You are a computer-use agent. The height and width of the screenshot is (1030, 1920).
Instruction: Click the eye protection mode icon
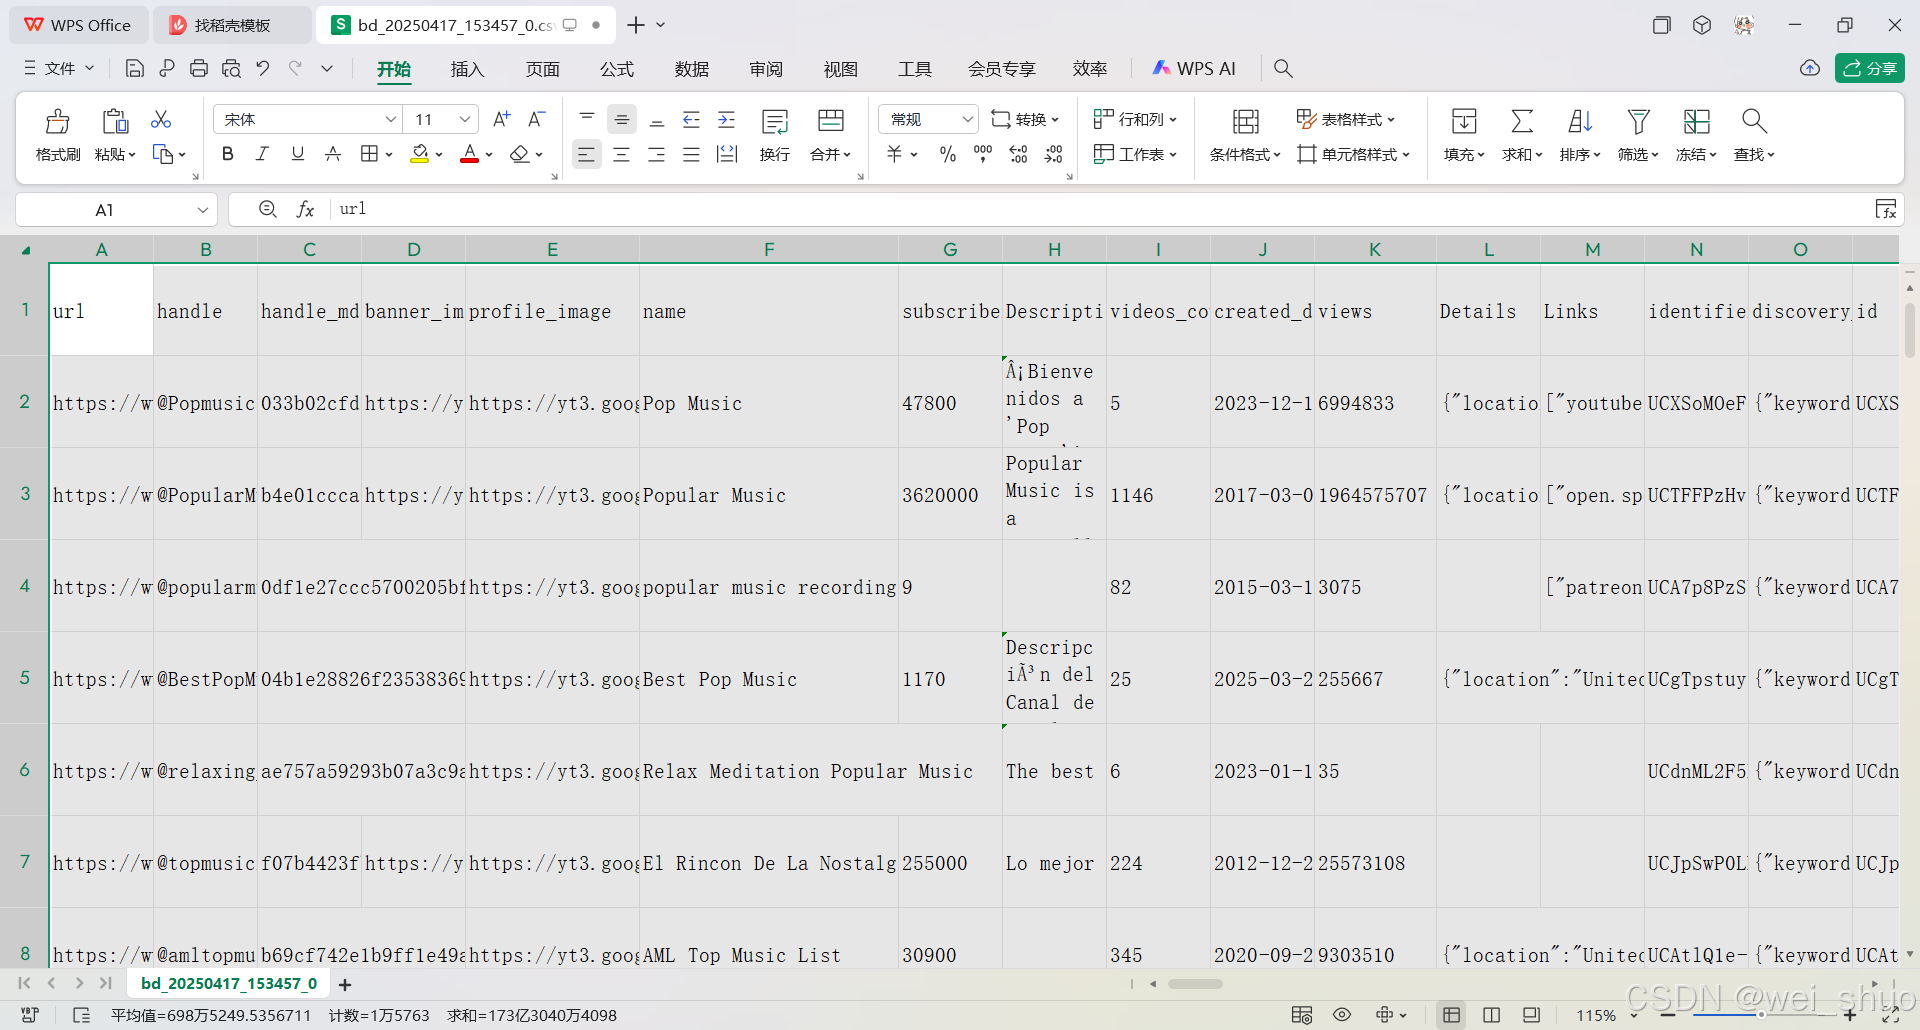1342,1015
